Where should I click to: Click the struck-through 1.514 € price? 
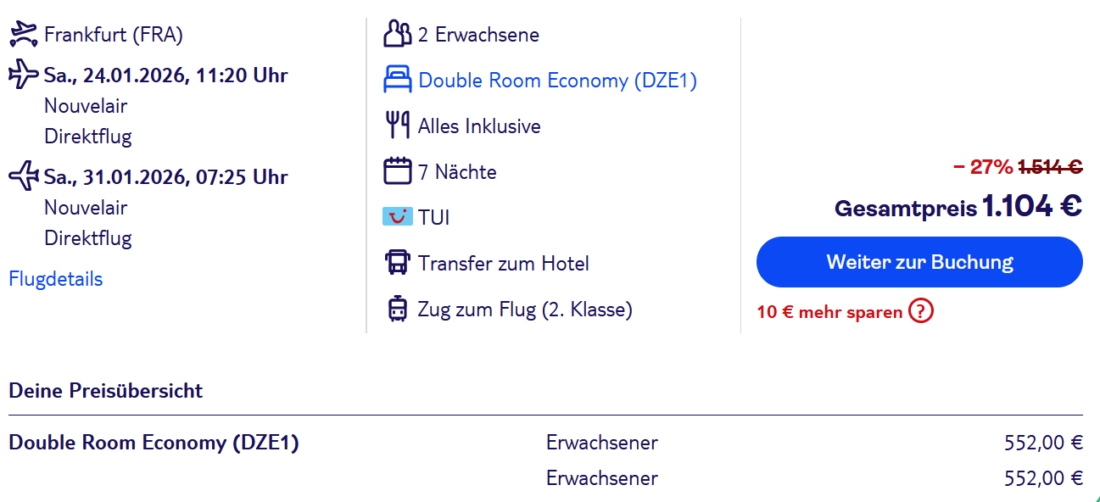[1050, 167]
